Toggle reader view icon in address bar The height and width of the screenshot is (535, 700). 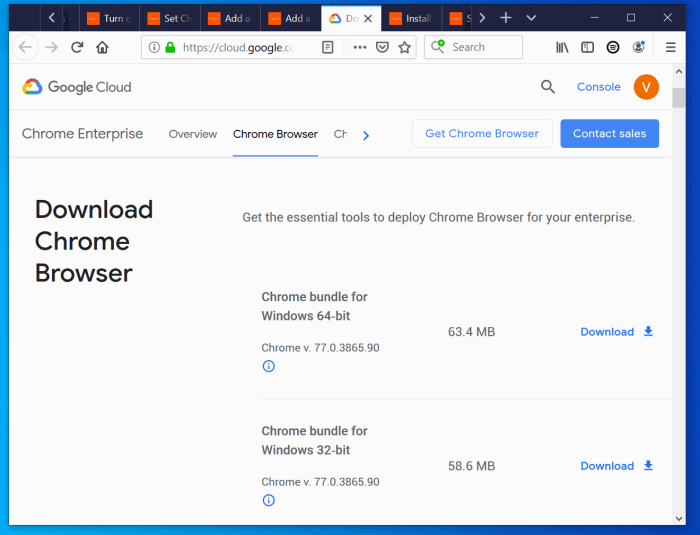click(x=328, y=47)
